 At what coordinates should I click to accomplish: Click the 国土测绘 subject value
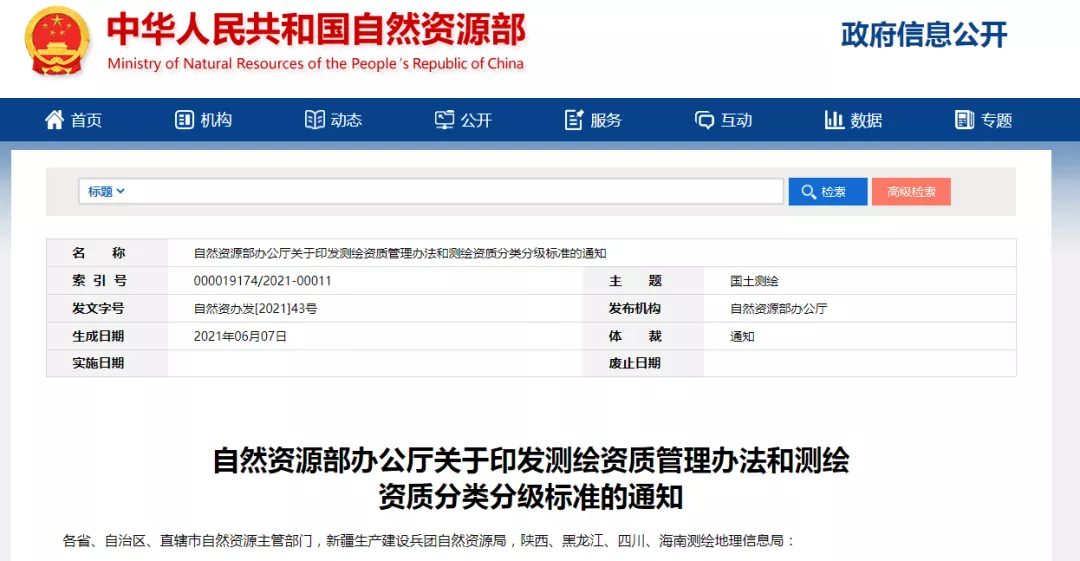(754, 280)
